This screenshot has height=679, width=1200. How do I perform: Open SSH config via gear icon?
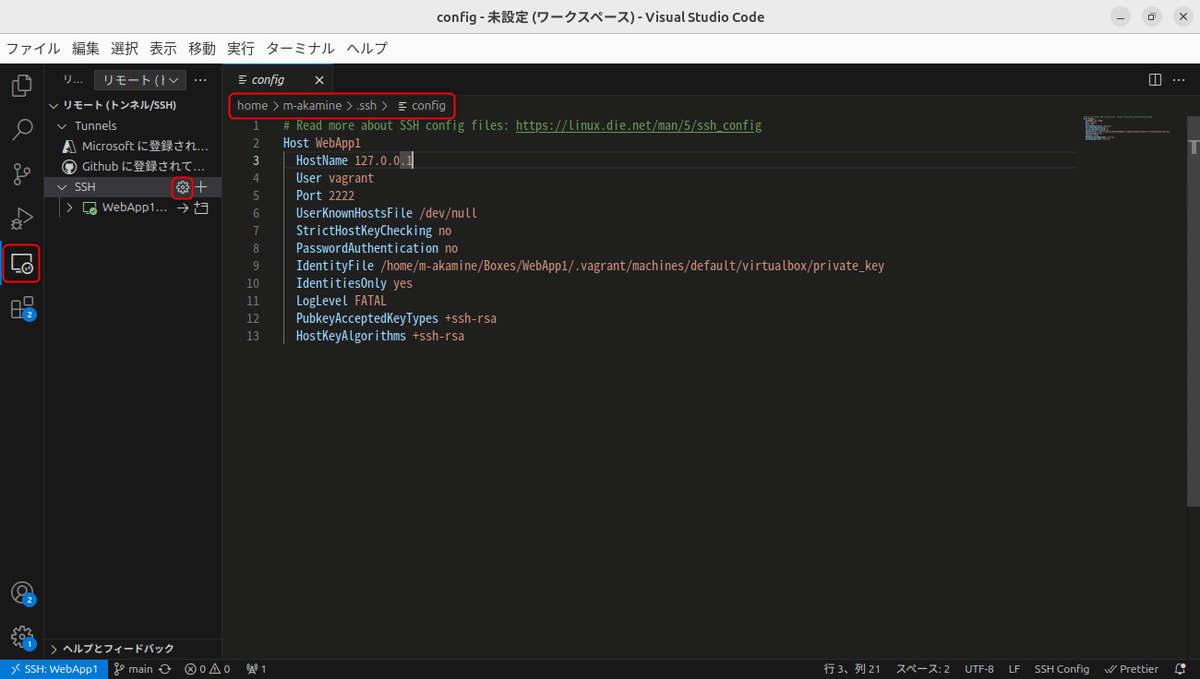tap(182, 187)
